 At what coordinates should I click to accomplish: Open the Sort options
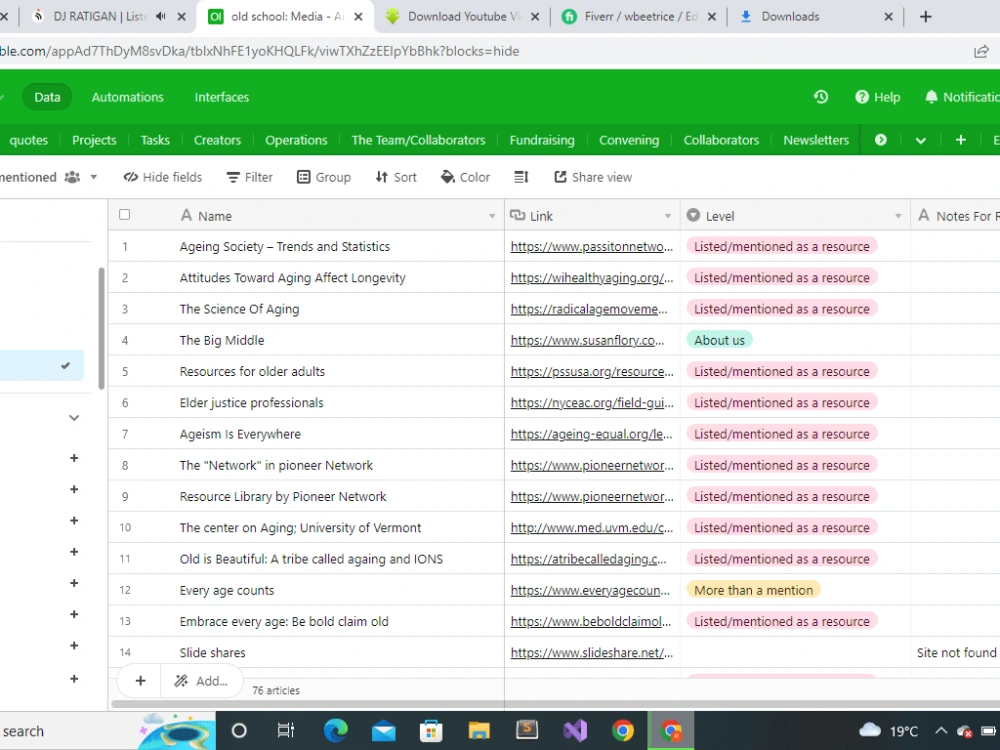coord(396,177)
